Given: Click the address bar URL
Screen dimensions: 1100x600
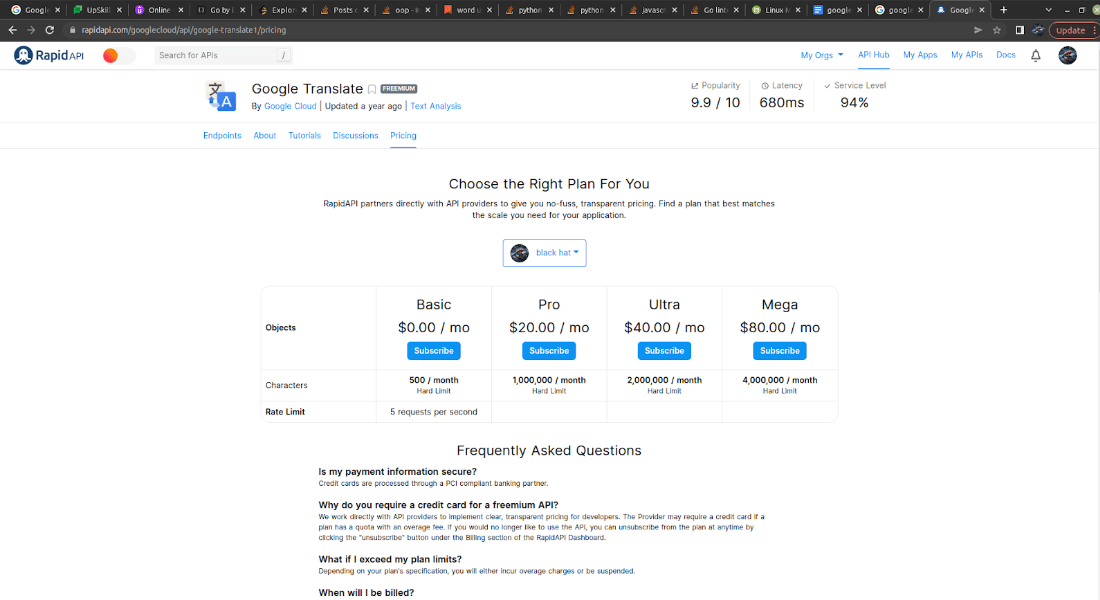Looking at the screenshot, I should click(184, 30).
